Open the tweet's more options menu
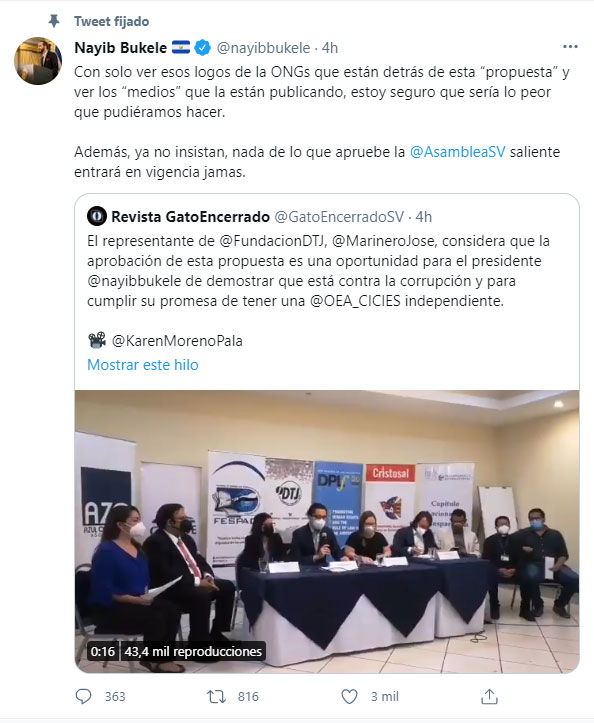 [x=570, y=47]
